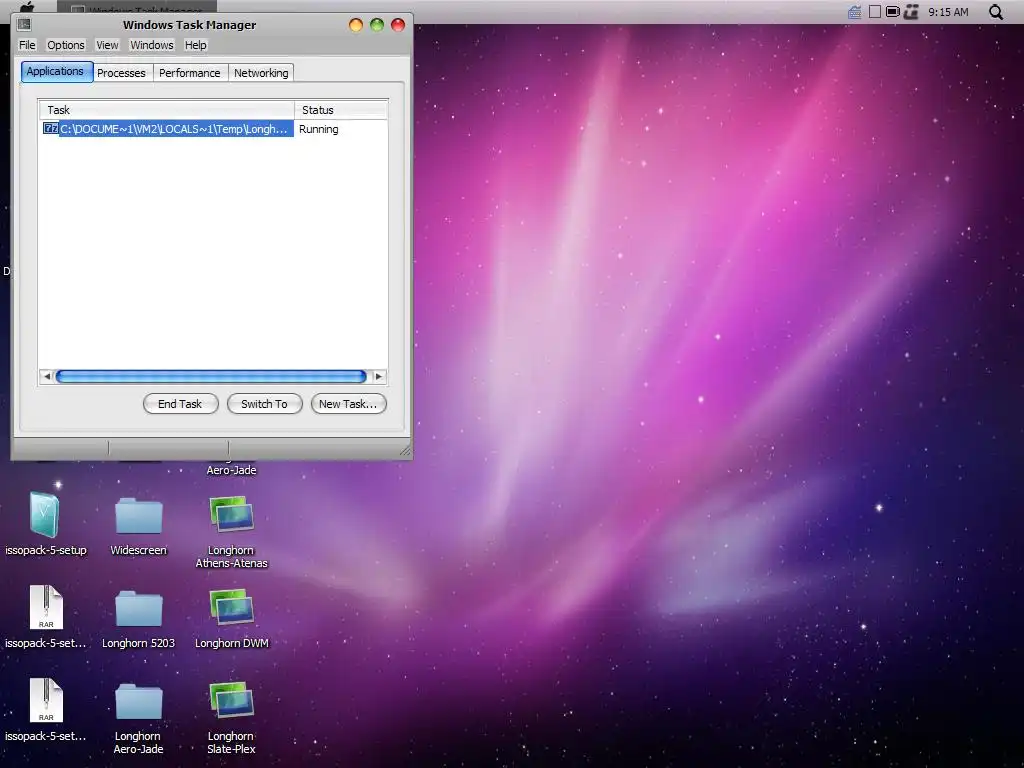Select the bottom issopack-5-set RAR file
Image resolution: width=1024 pixels, height=768 pixels.
(46, 699)
